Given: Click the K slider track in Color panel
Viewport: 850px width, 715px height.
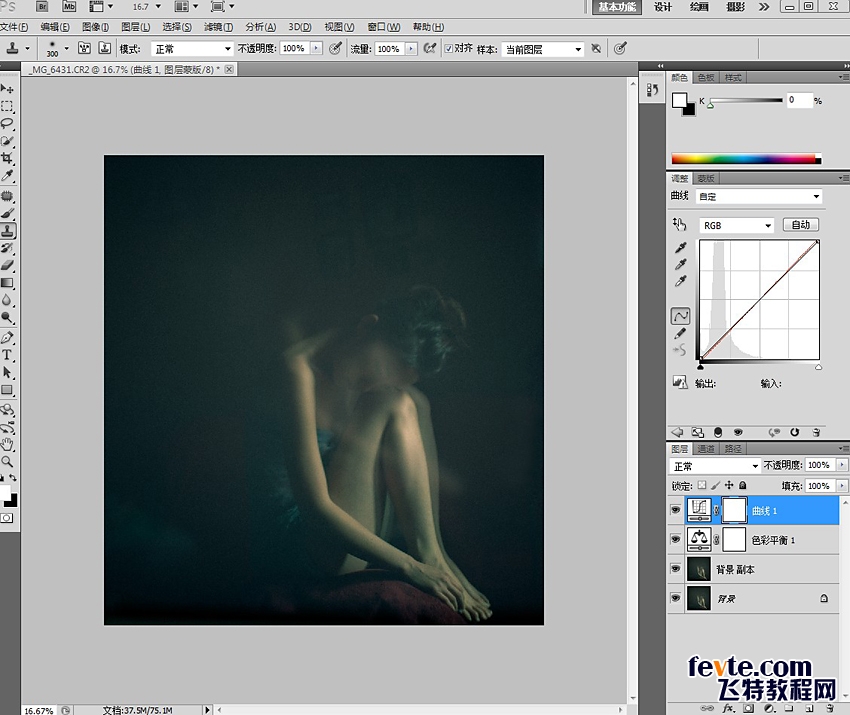Looking at the screenshot, I should pos(746,100).
